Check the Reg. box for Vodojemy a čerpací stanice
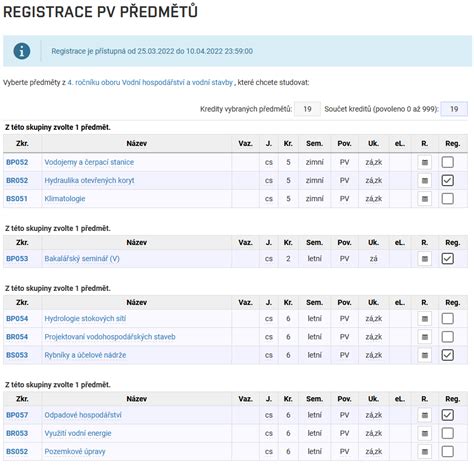 447,162
